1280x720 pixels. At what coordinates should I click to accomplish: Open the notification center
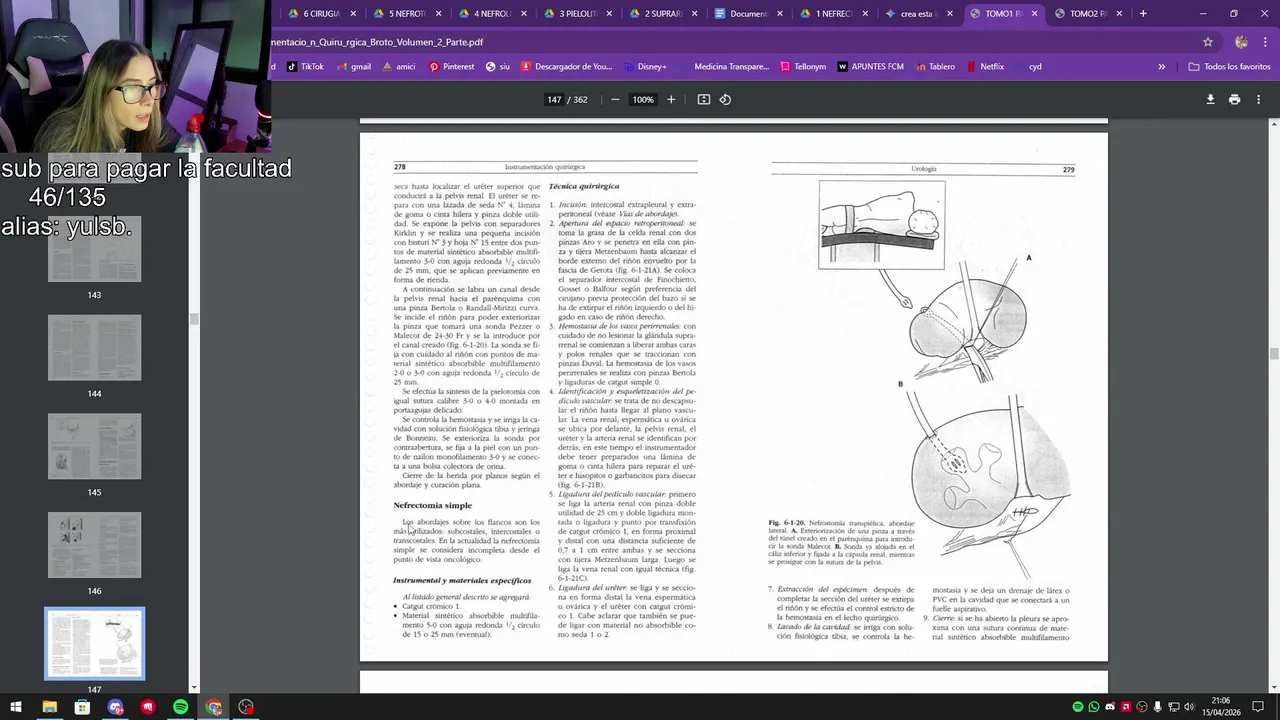(1259, 707)
